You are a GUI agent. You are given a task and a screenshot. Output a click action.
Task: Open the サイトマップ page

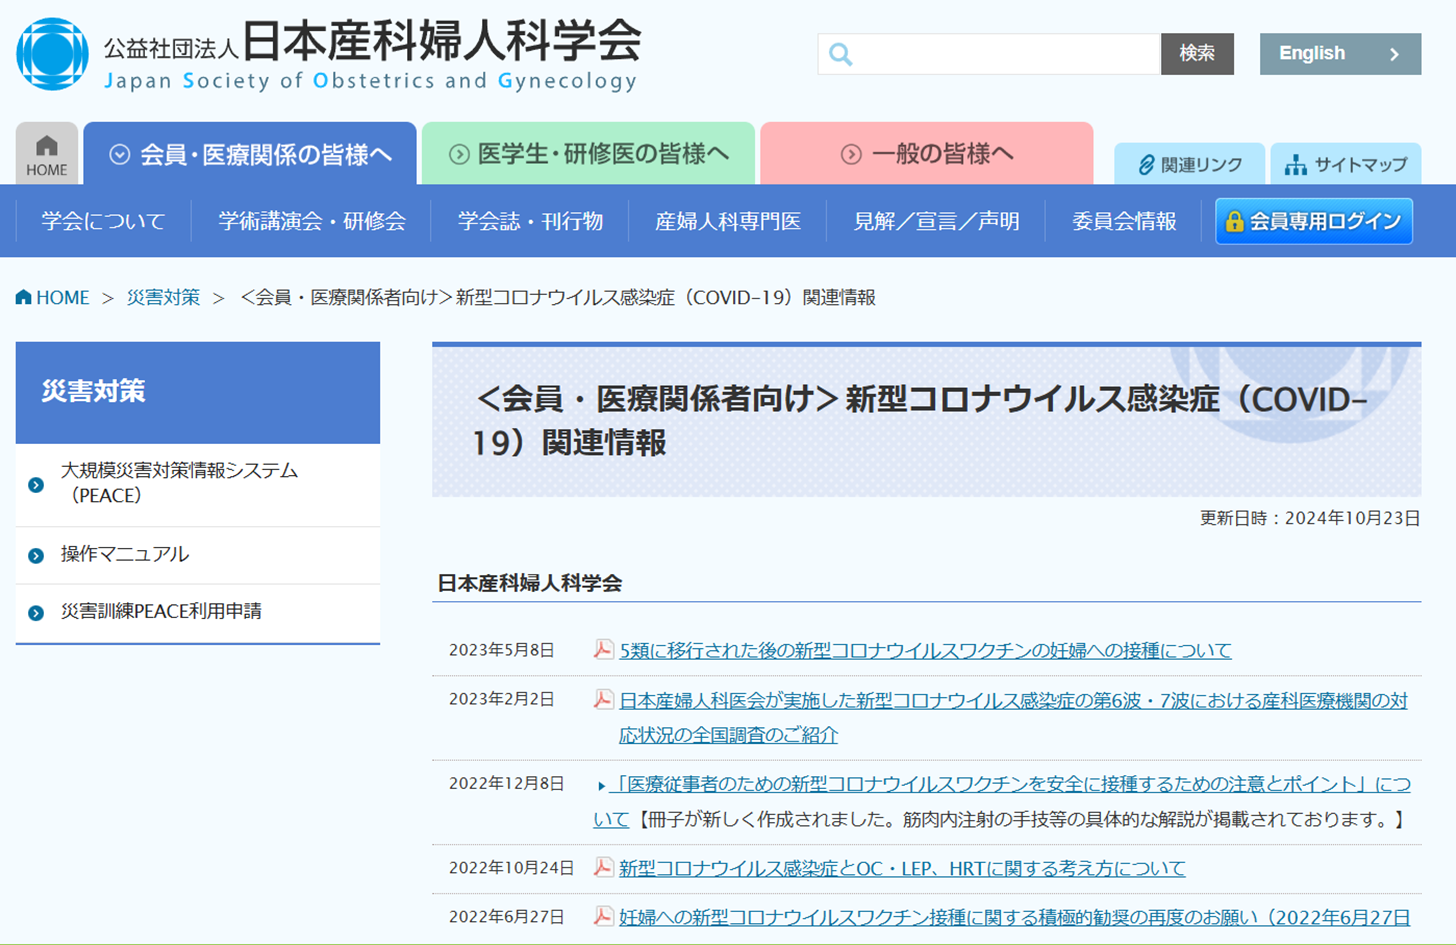[x=1345, y=165]
